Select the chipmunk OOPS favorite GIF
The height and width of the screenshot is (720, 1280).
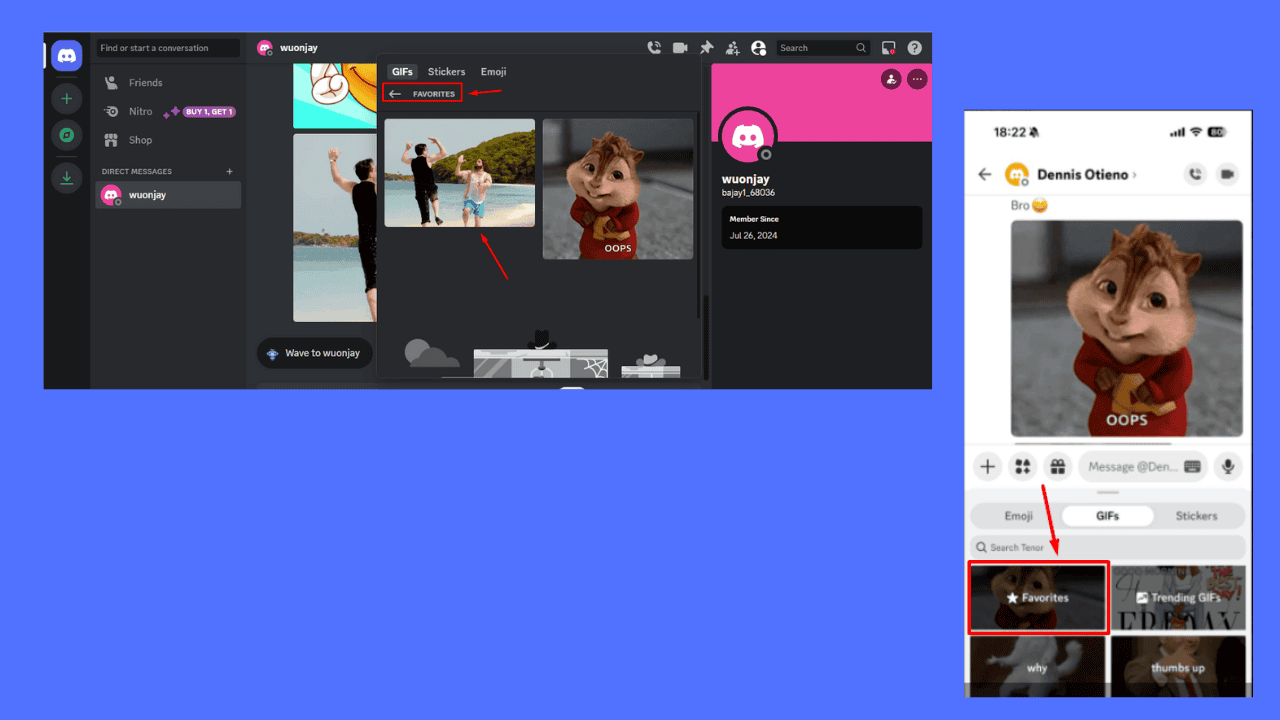click(x=618, y=189)
